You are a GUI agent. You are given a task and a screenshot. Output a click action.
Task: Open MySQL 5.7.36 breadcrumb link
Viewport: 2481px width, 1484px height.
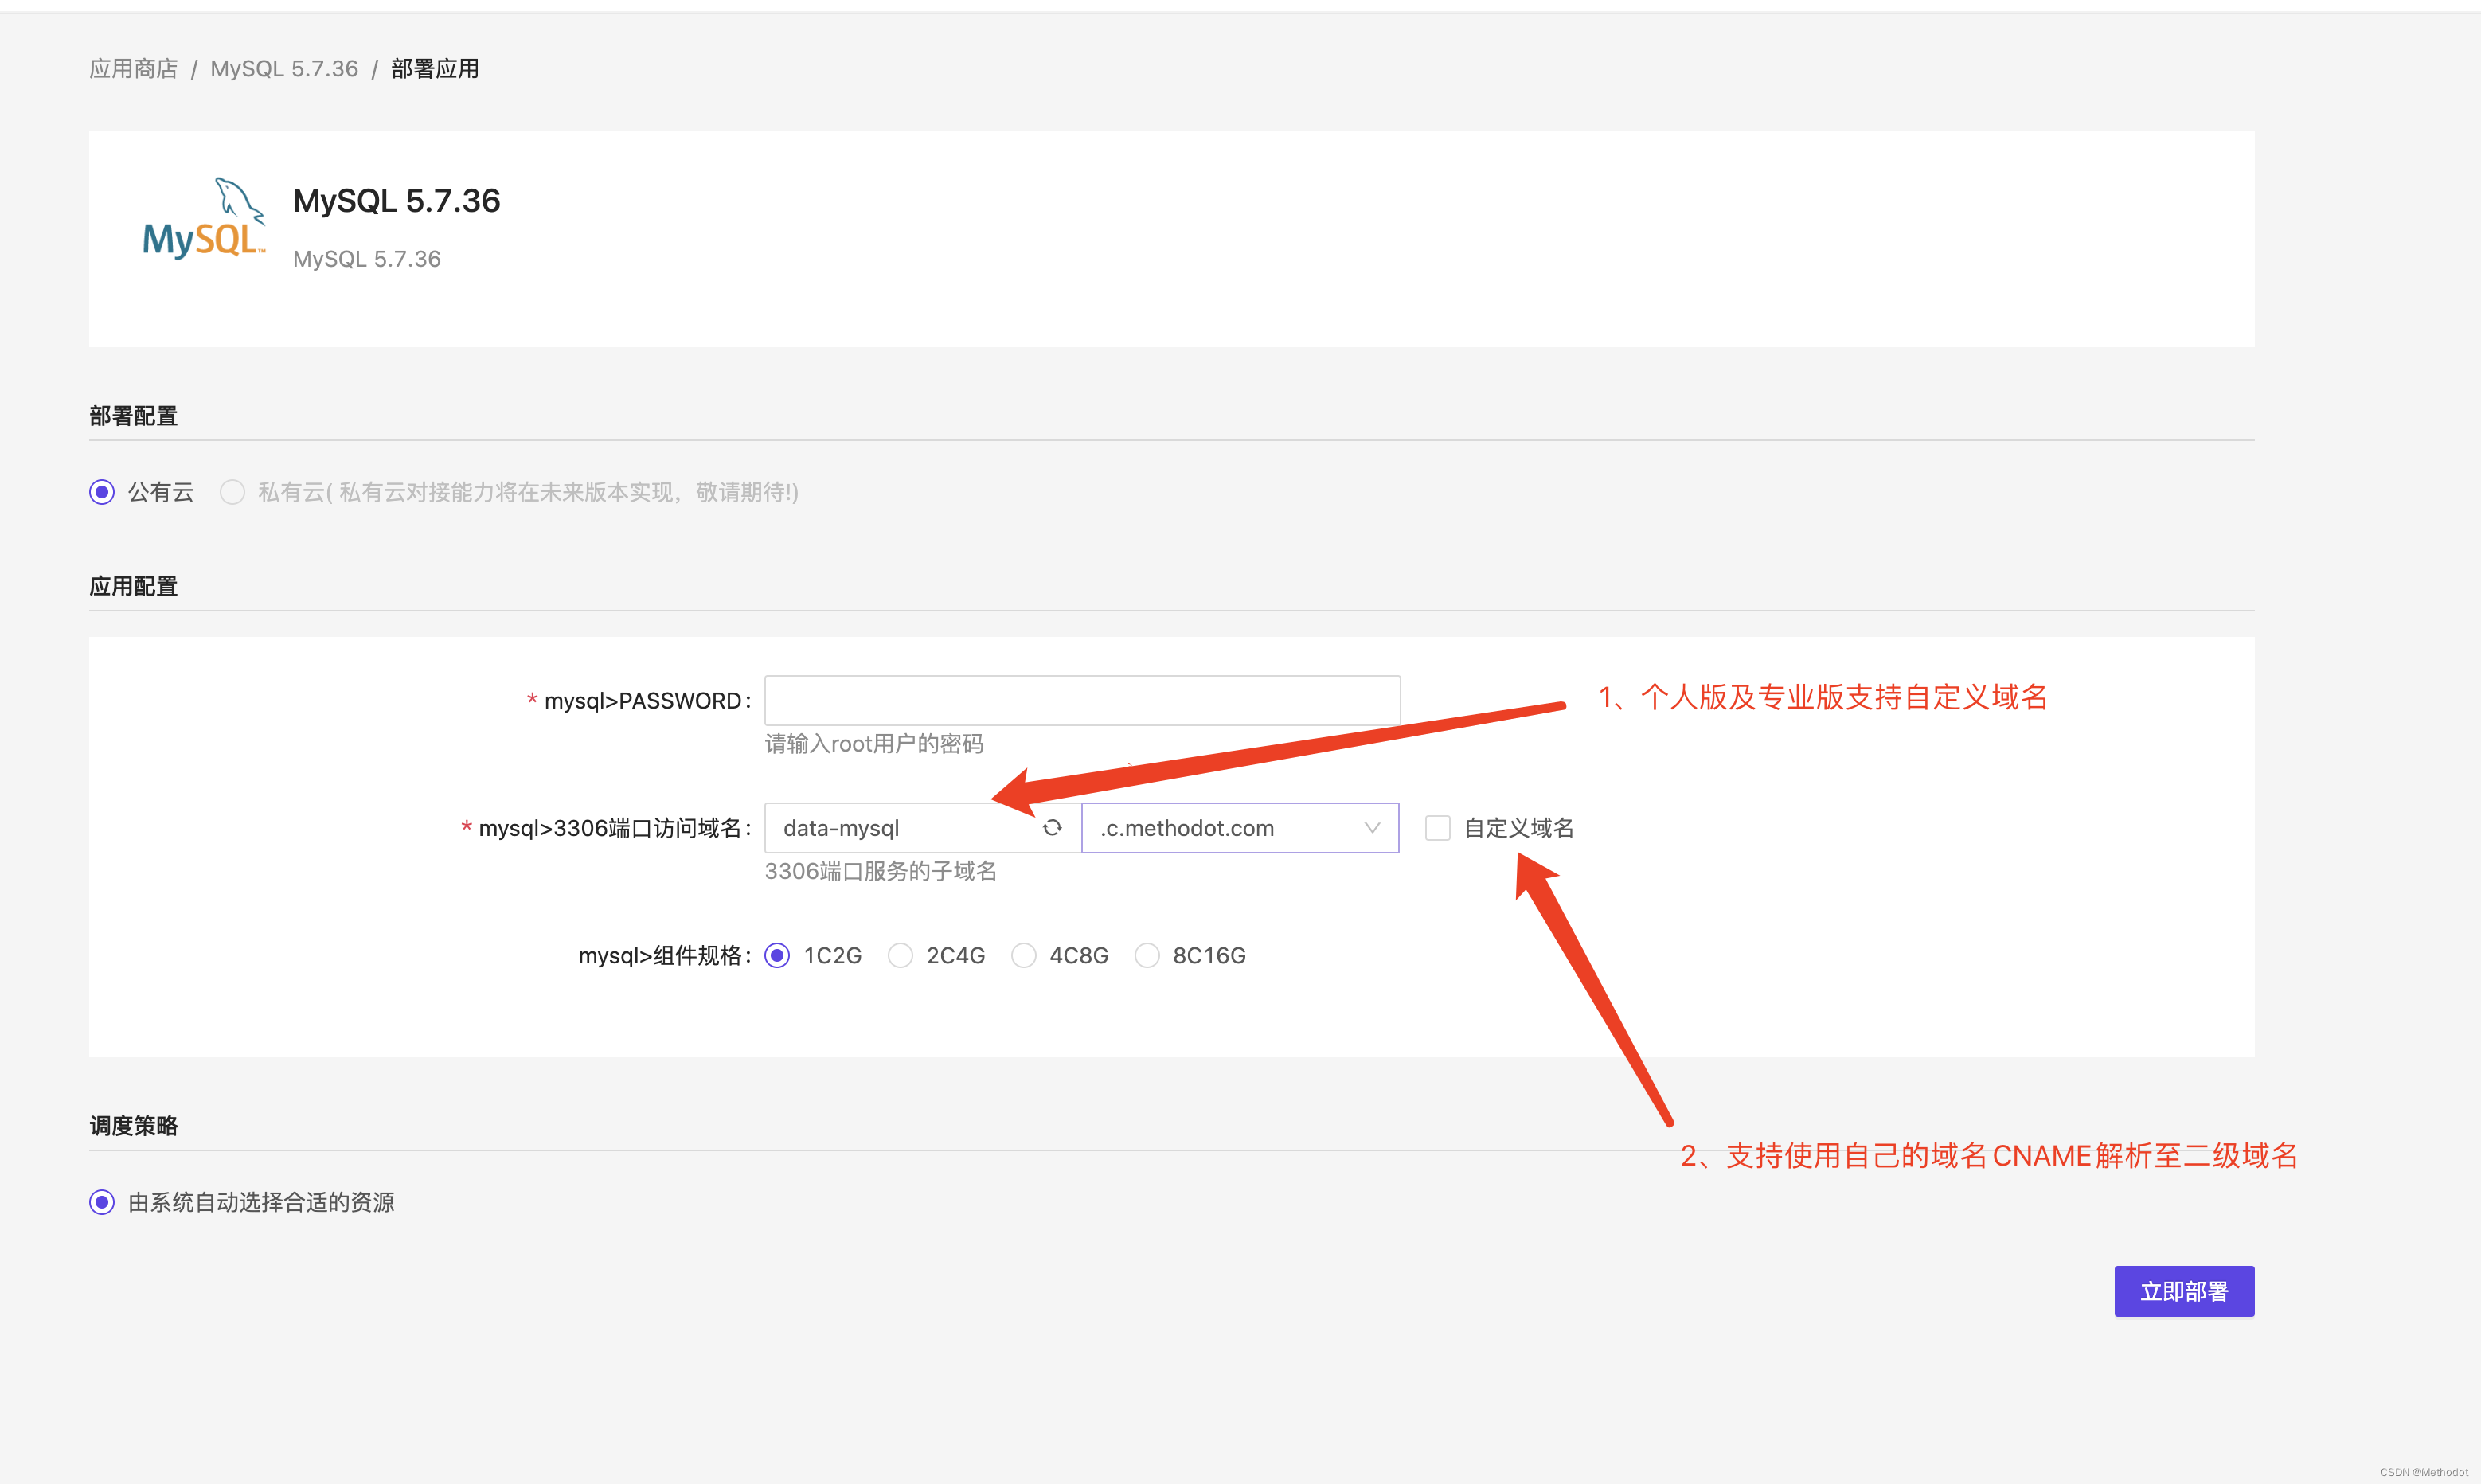[284, 69]
